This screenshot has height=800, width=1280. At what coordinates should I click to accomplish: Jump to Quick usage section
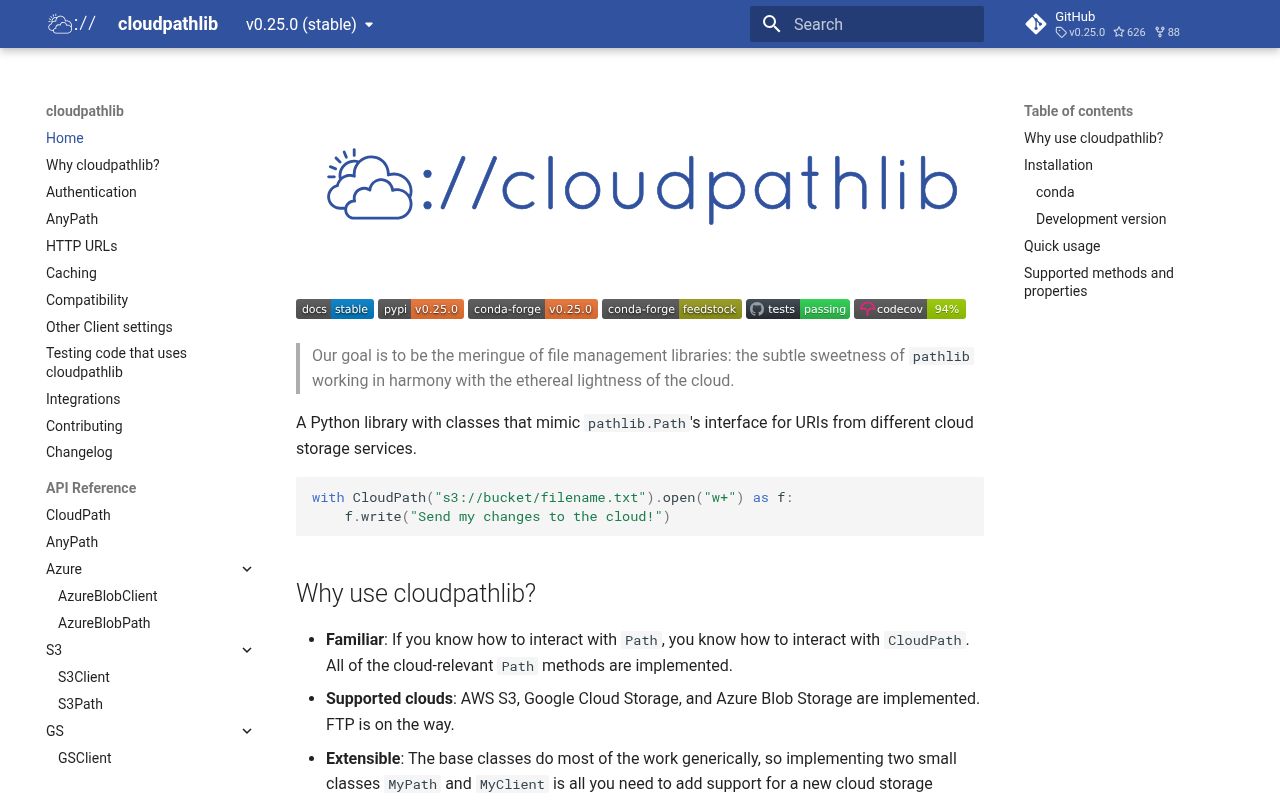pos(1062,246)
